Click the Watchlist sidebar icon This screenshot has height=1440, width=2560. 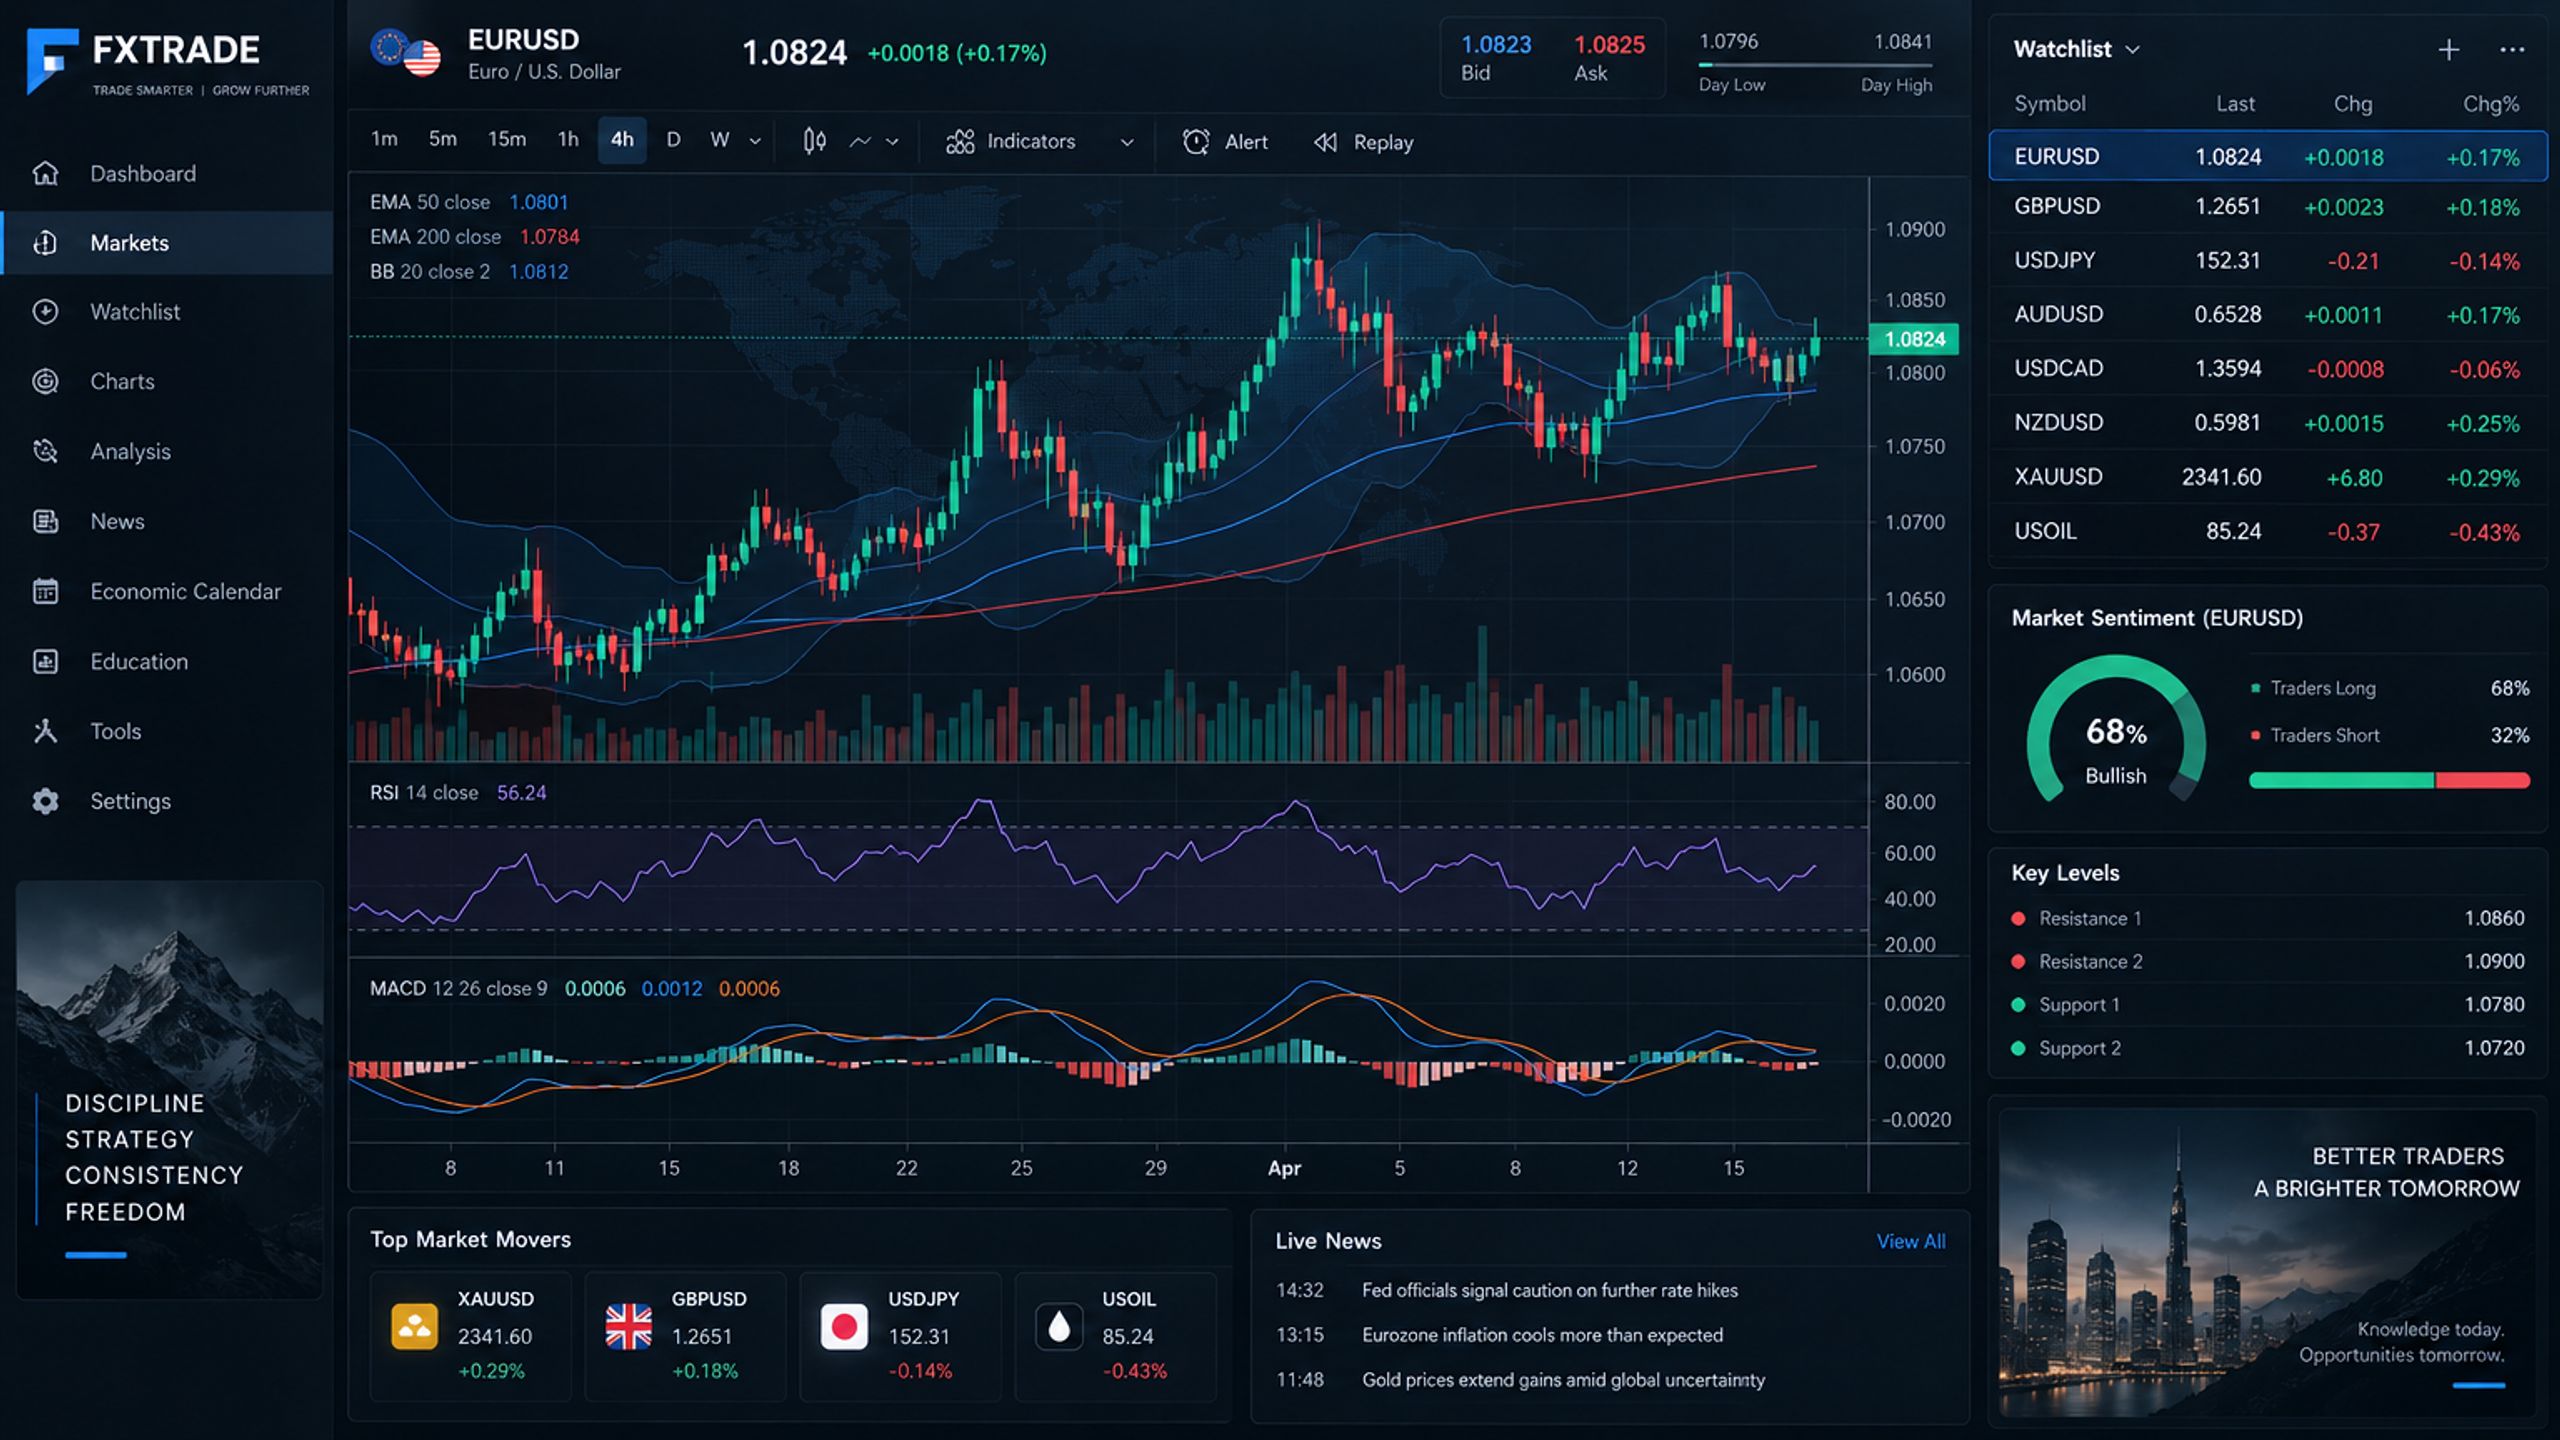[x=45, y=312]
